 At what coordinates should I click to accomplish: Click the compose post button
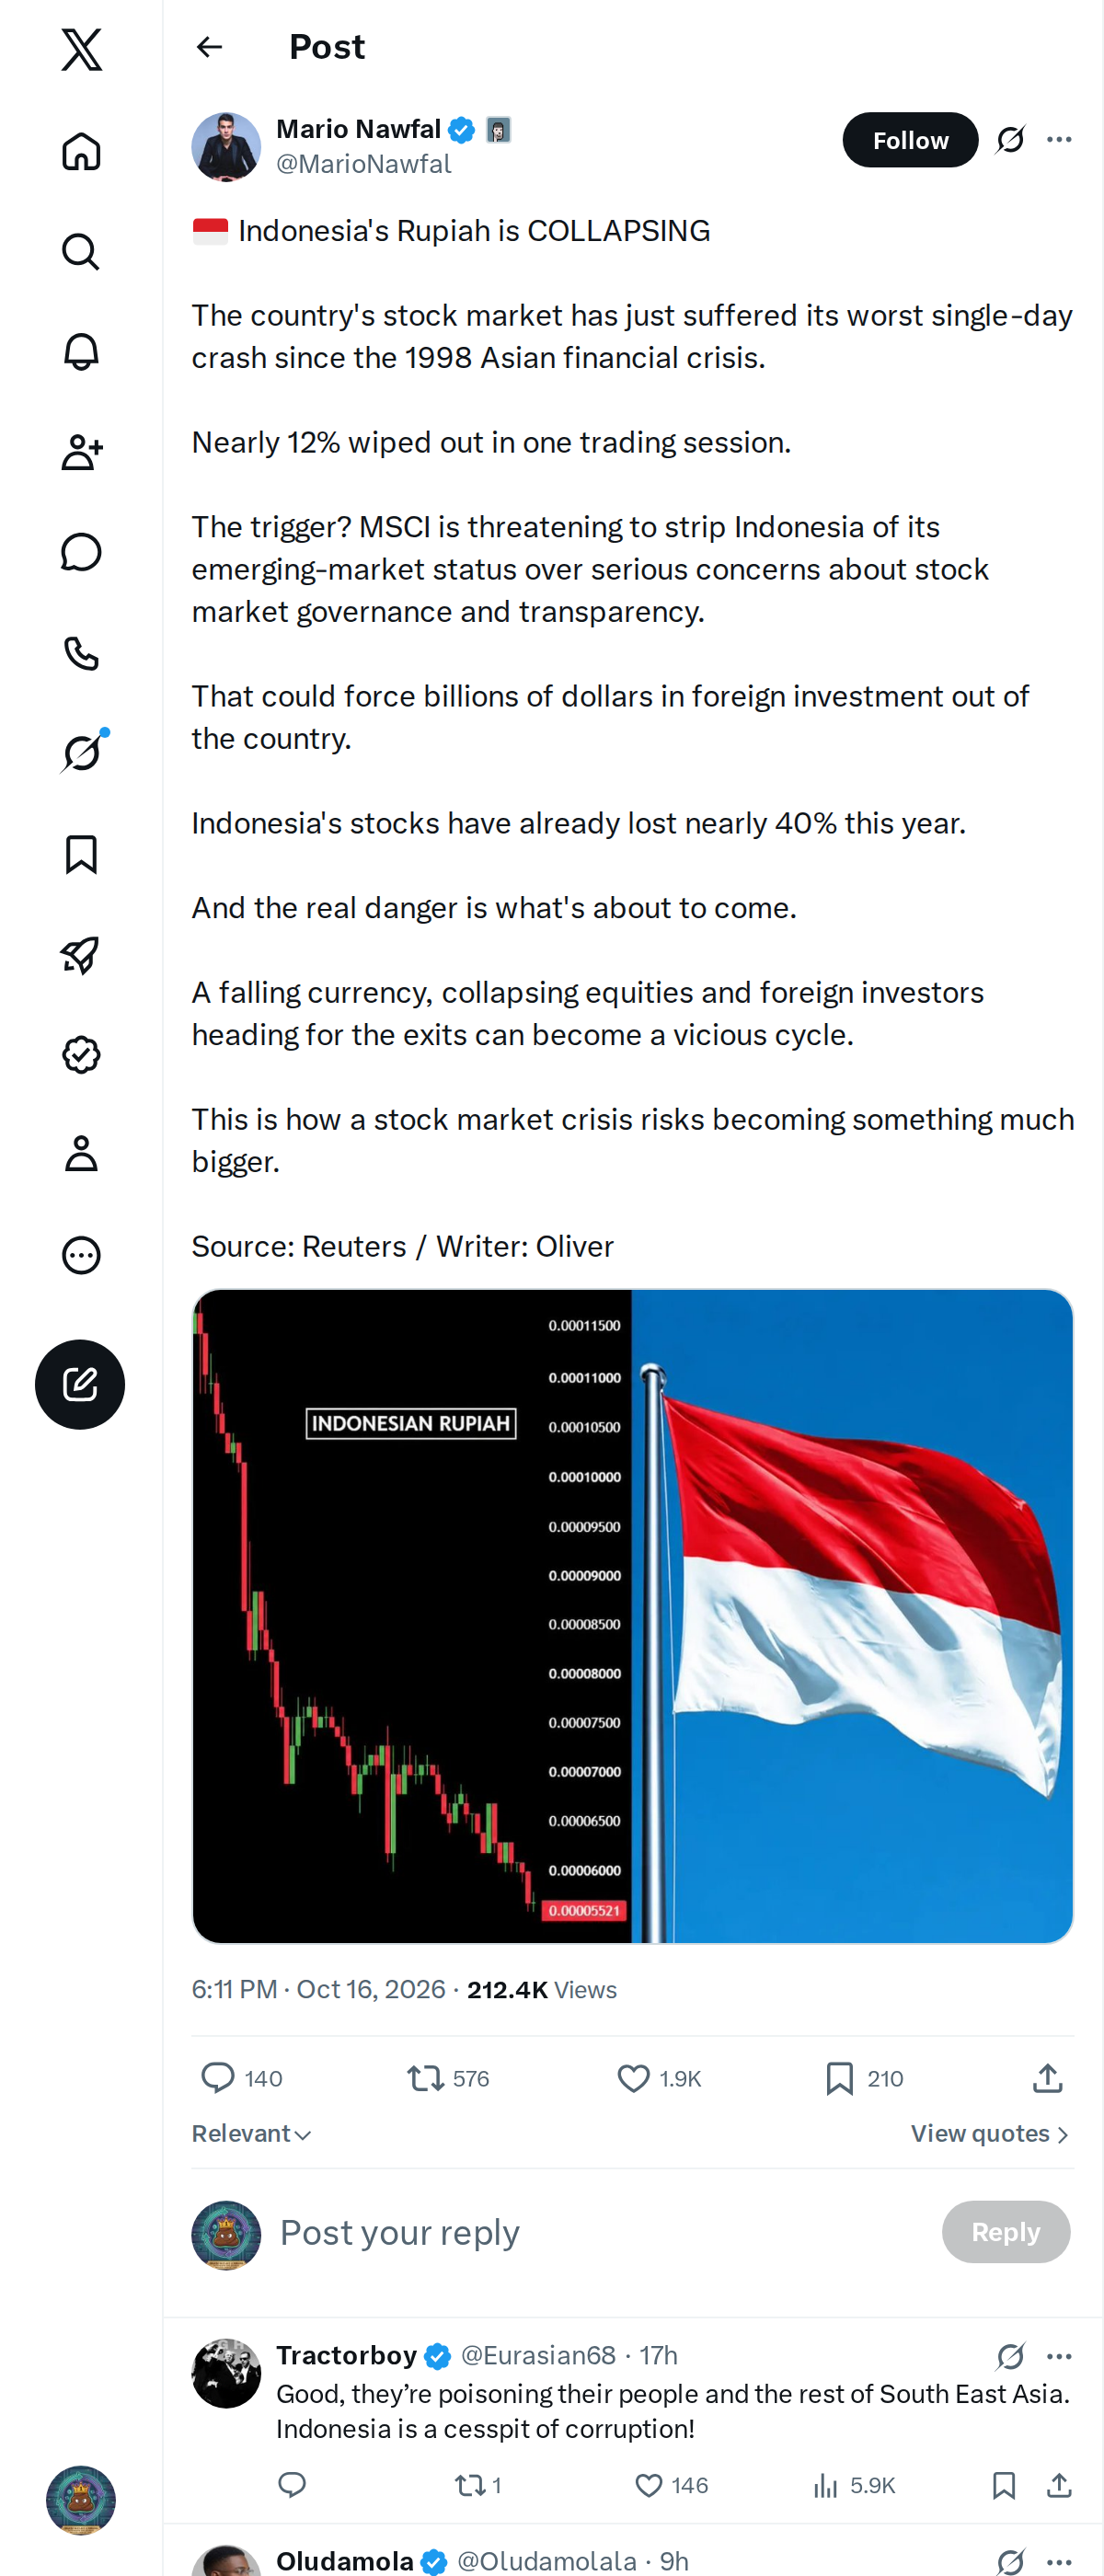tap(80, 1384)
